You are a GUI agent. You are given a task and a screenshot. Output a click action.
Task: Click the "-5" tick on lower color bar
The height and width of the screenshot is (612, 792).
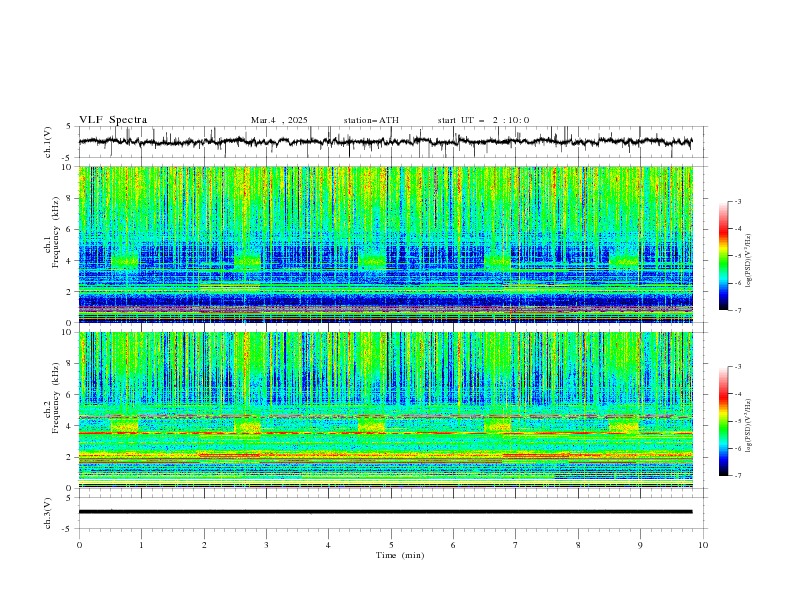737,421
